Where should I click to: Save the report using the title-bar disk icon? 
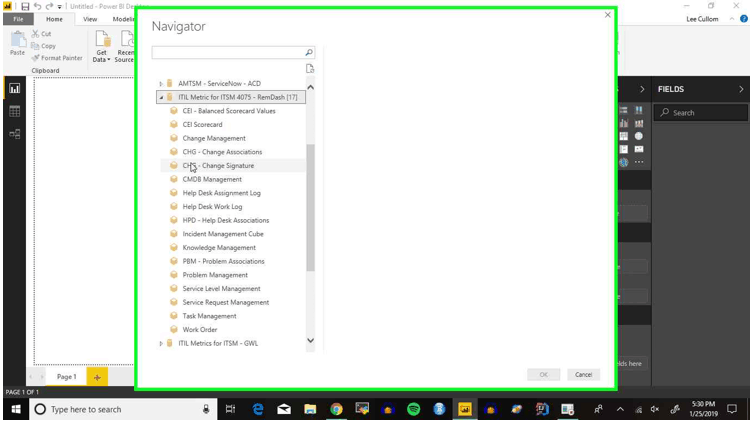tap(25, 7)
